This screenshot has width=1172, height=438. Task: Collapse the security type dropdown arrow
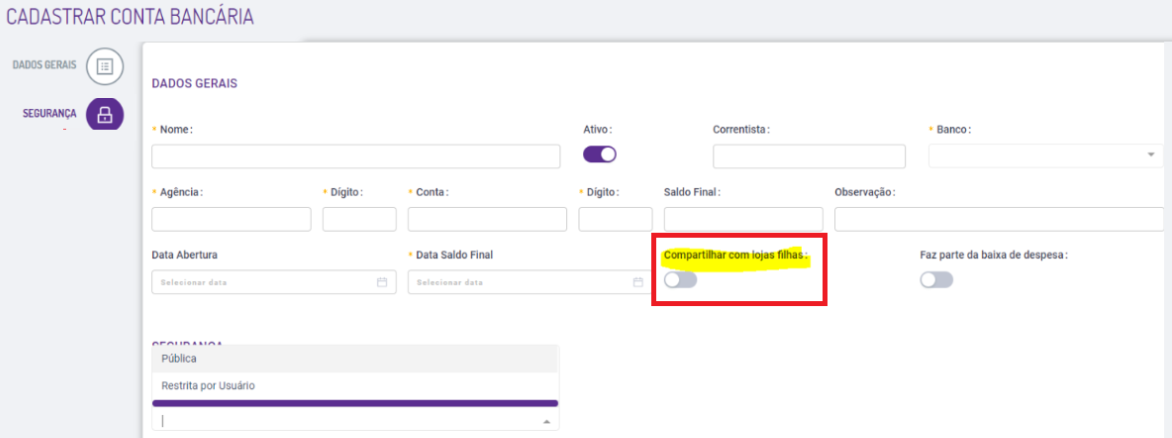[546, 422]
